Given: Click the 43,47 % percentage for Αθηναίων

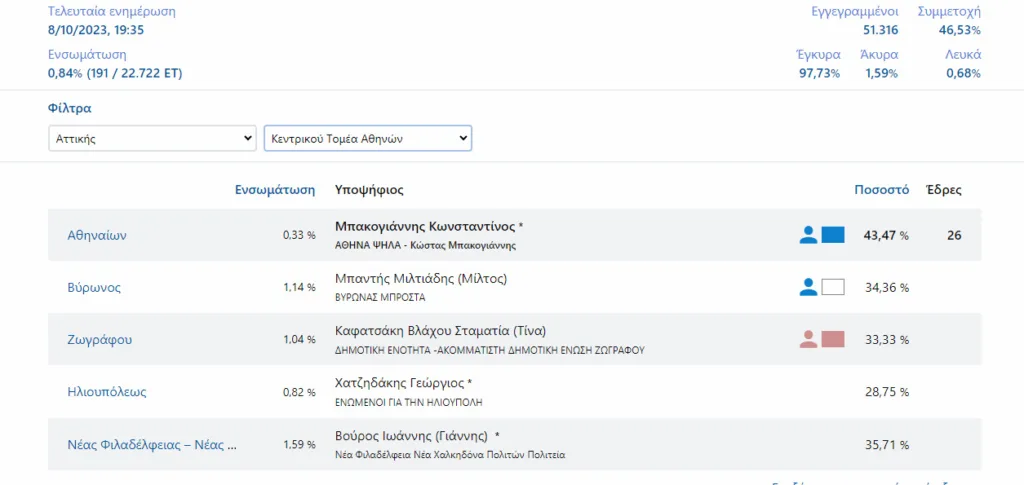Looking at the screenshot, I should (x=886, y=236).
